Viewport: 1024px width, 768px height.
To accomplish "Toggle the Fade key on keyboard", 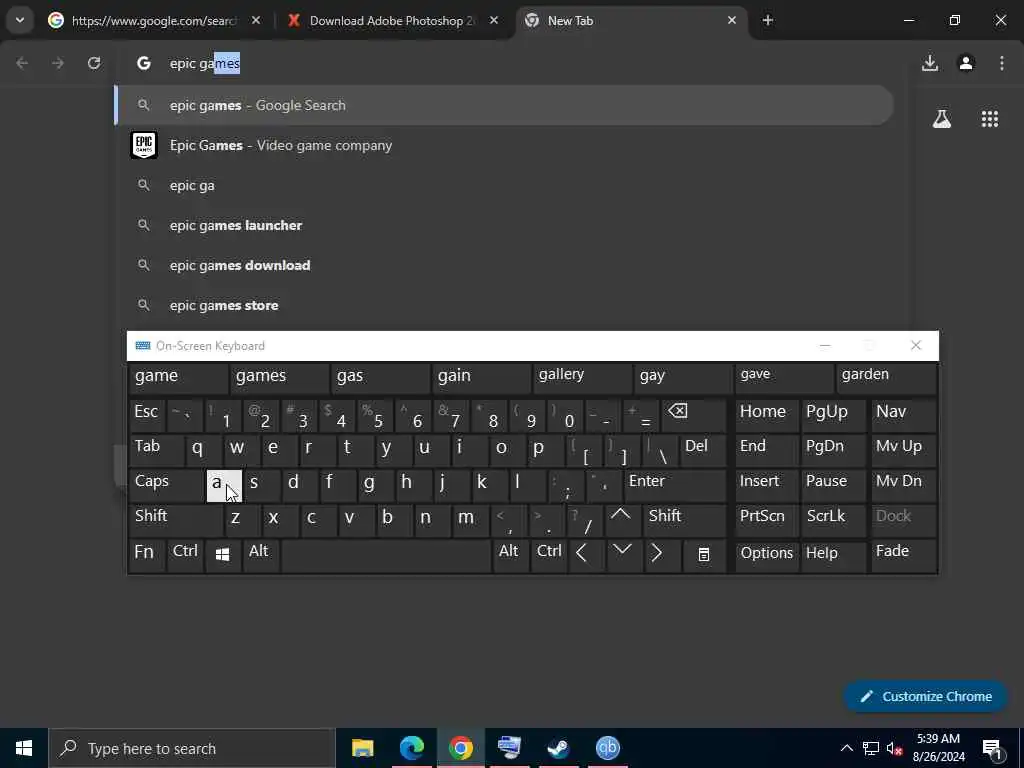I will [x=903, y=555].
